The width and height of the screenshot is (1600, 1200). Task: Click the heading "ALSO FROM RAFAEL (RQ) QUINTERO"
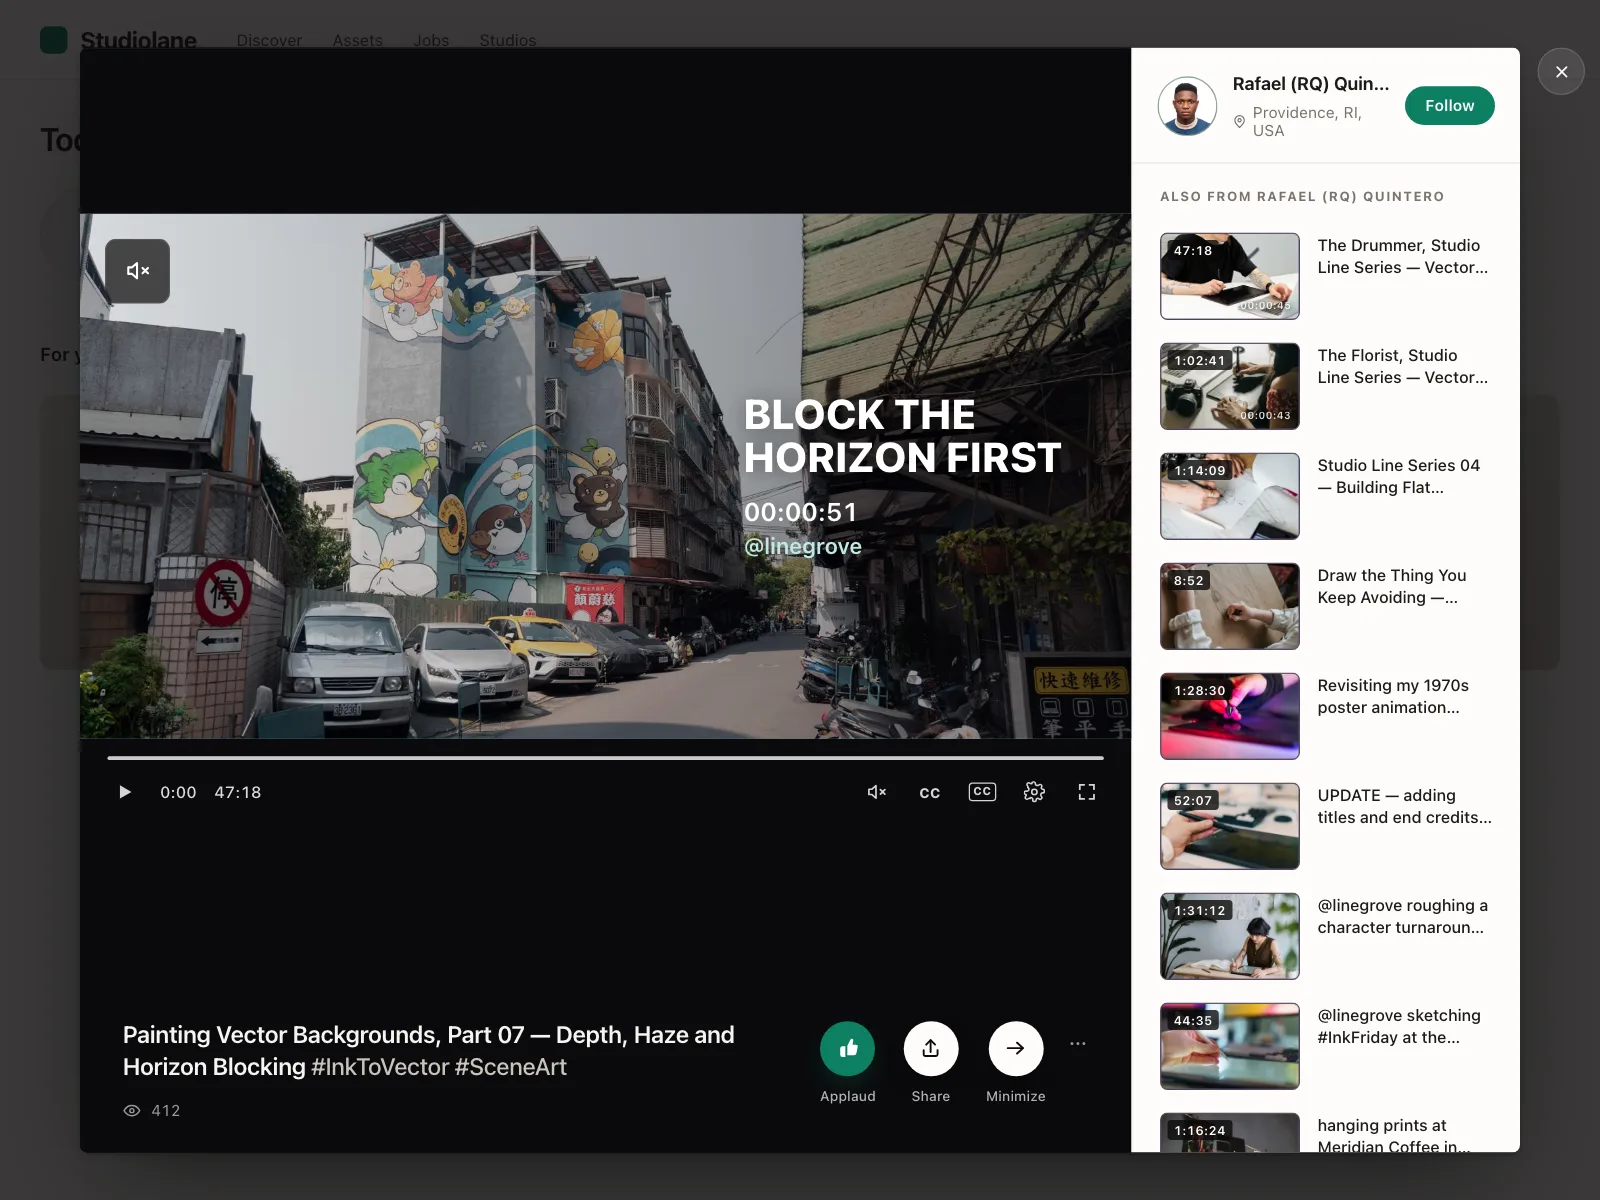(1302, 197)
